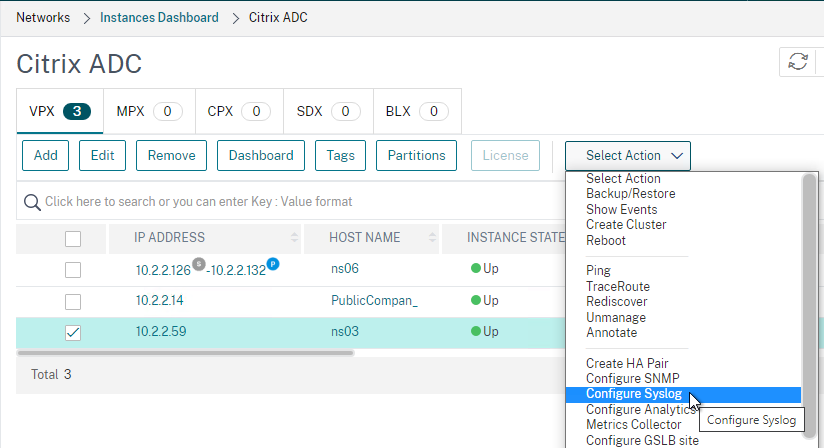824x448 pixels.
Task: Click the Add button
Action: 45,155
